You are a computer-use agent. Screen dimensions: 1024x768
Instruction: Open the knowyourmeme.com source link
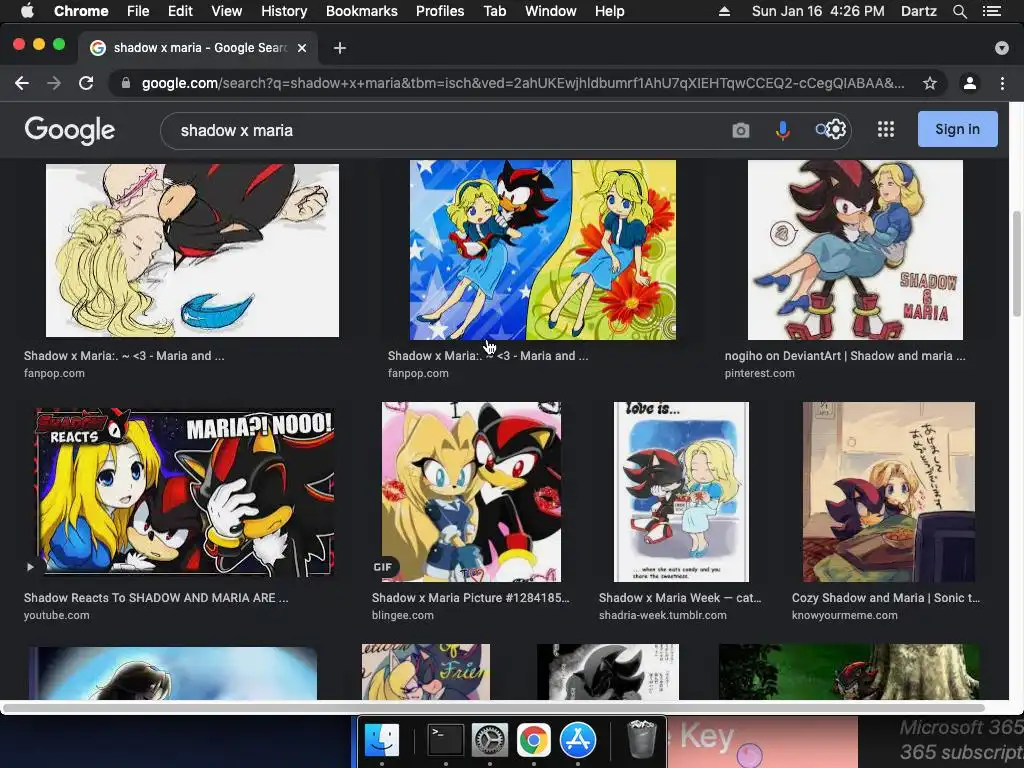844,615
